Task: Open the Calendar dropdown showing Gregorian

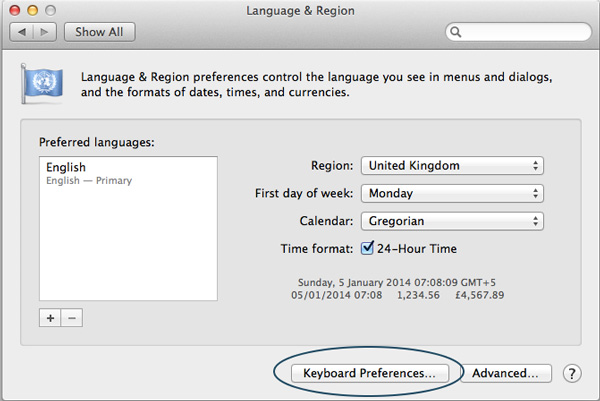Action: click(452, 221)
